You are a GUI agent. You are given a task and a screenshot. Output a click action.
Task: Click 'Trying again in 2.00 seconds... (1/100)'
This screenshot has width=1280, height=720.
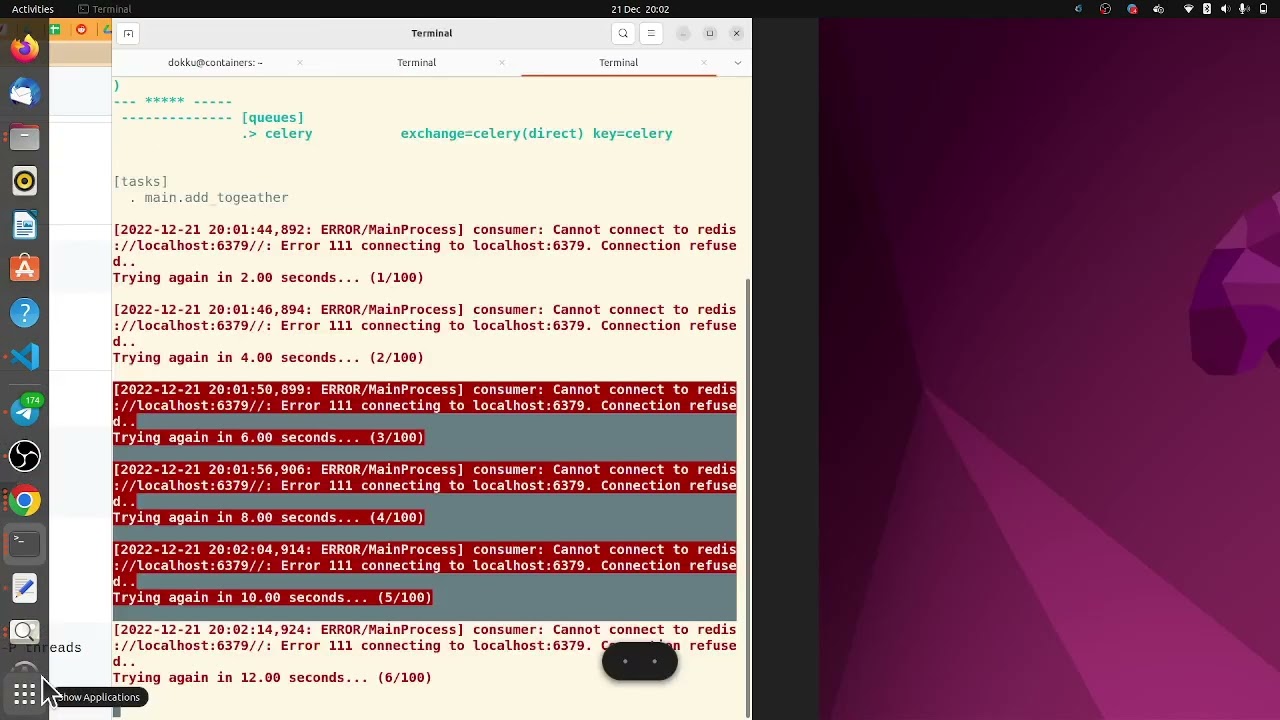tap(268, 278)
